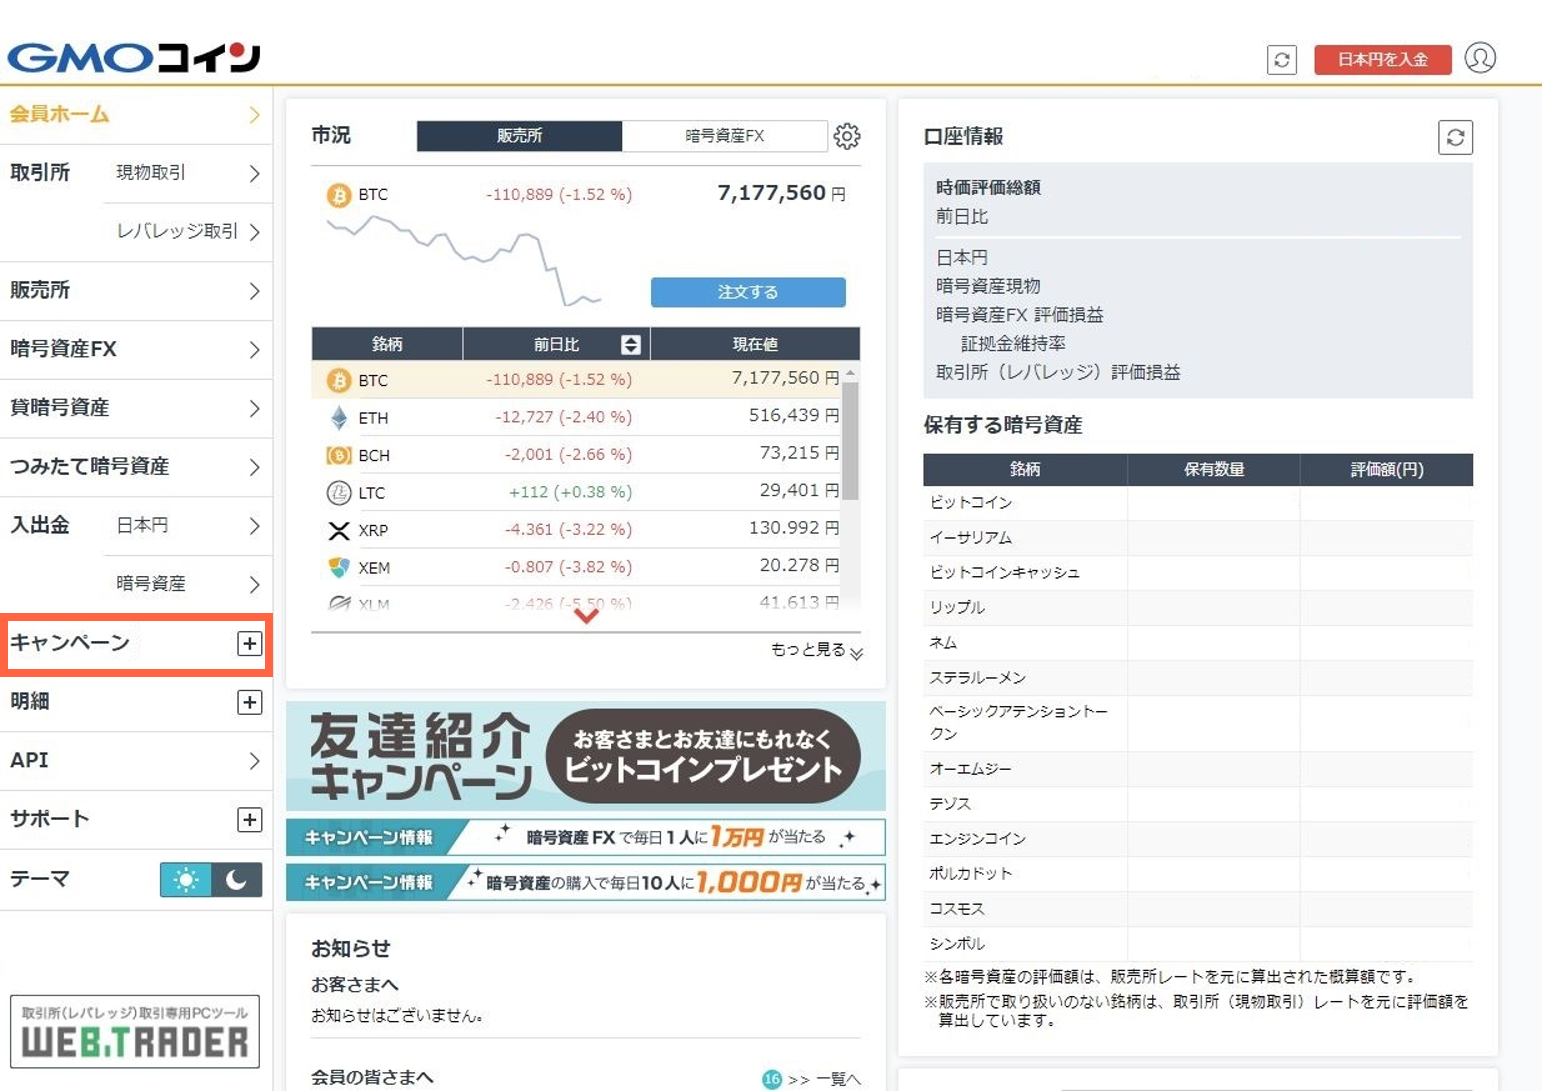Open 日本円 under 入出金
Viewport: 1542px width, 1091px height.
188,526
